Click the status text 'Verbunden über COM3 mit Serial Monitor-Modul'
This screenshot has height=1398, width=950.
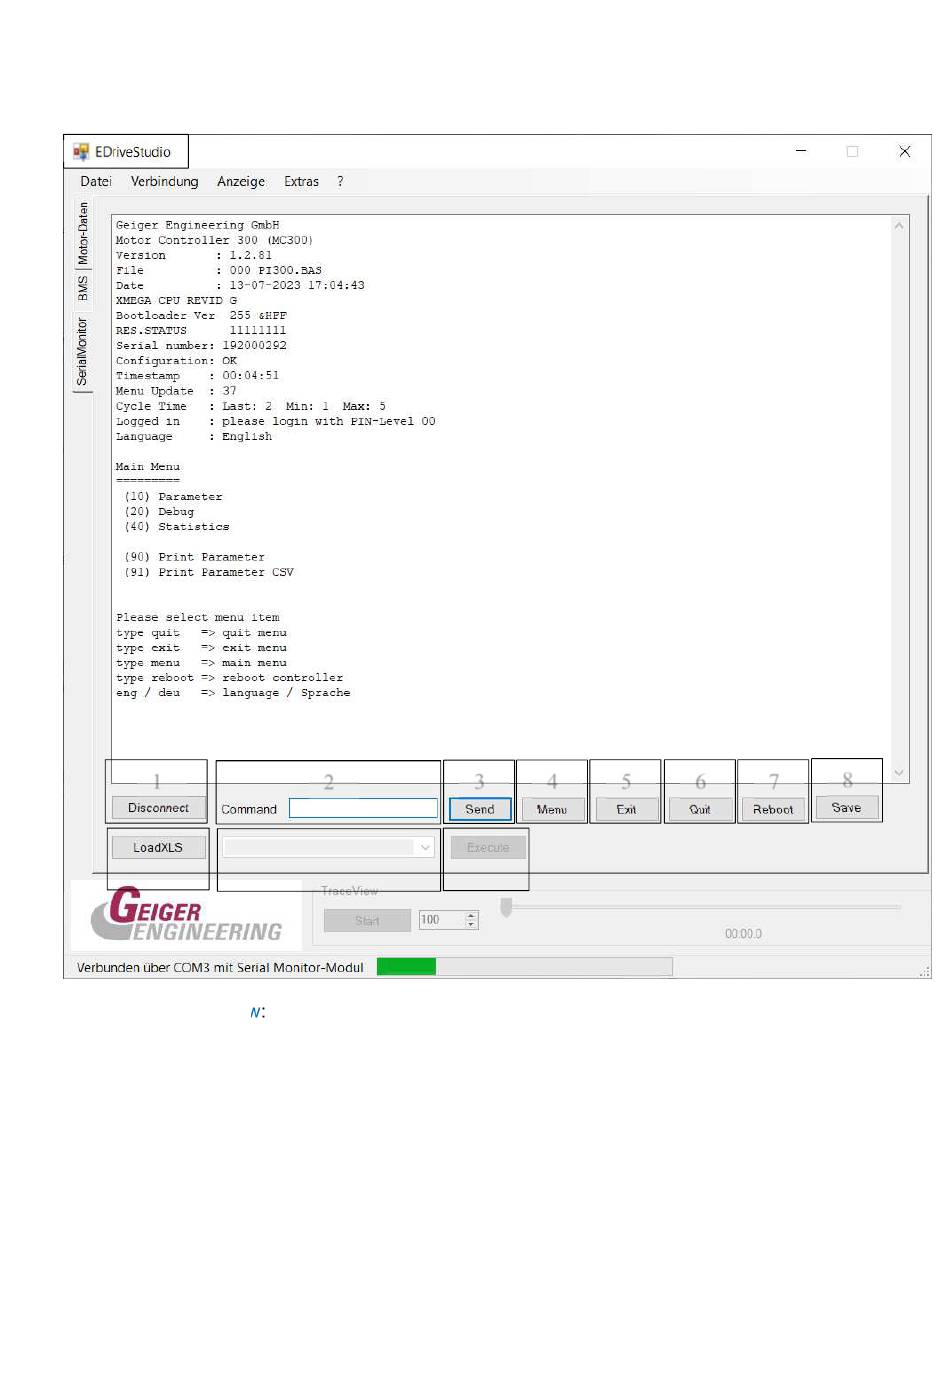pos(220,967)
